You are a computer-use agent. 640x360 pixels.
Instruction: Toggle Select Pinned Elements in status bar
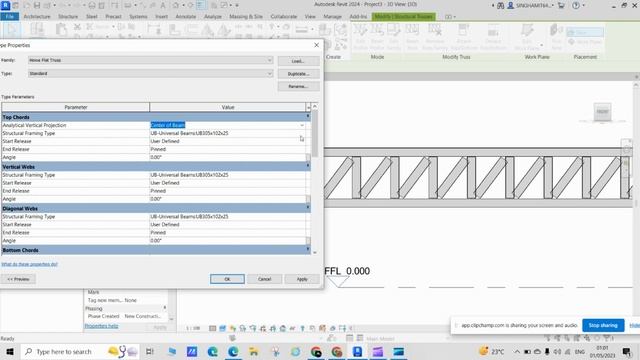click(568, 338)
